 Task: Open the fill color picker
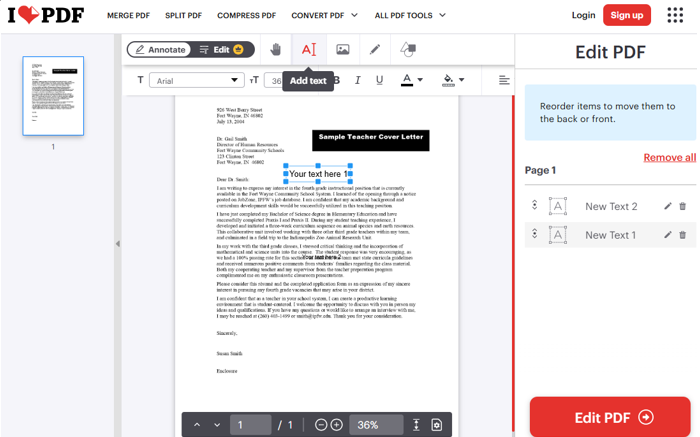(x=453, y=80)
